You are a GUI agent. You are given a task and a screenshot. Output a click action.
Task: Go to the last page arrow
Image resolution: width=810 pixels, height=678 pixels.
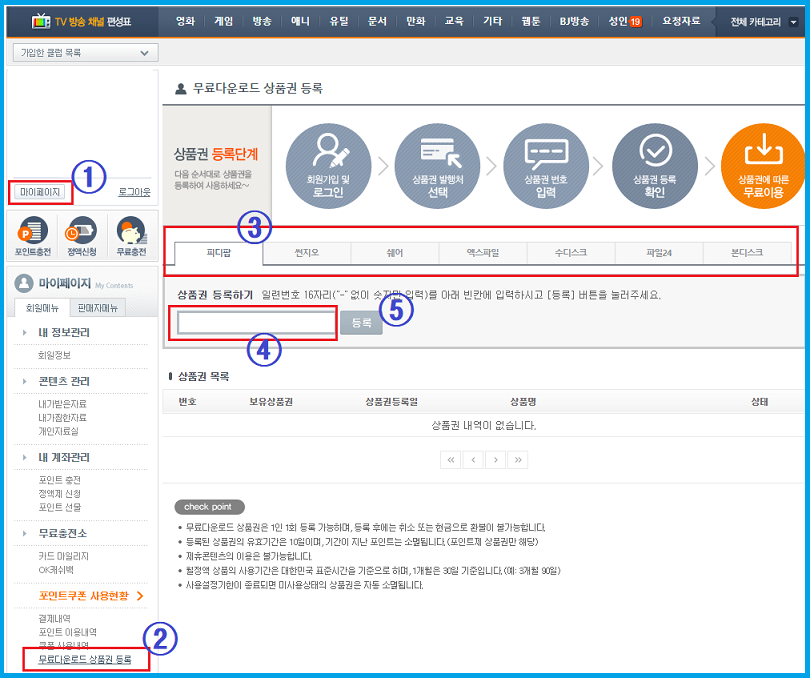(518, 459)
